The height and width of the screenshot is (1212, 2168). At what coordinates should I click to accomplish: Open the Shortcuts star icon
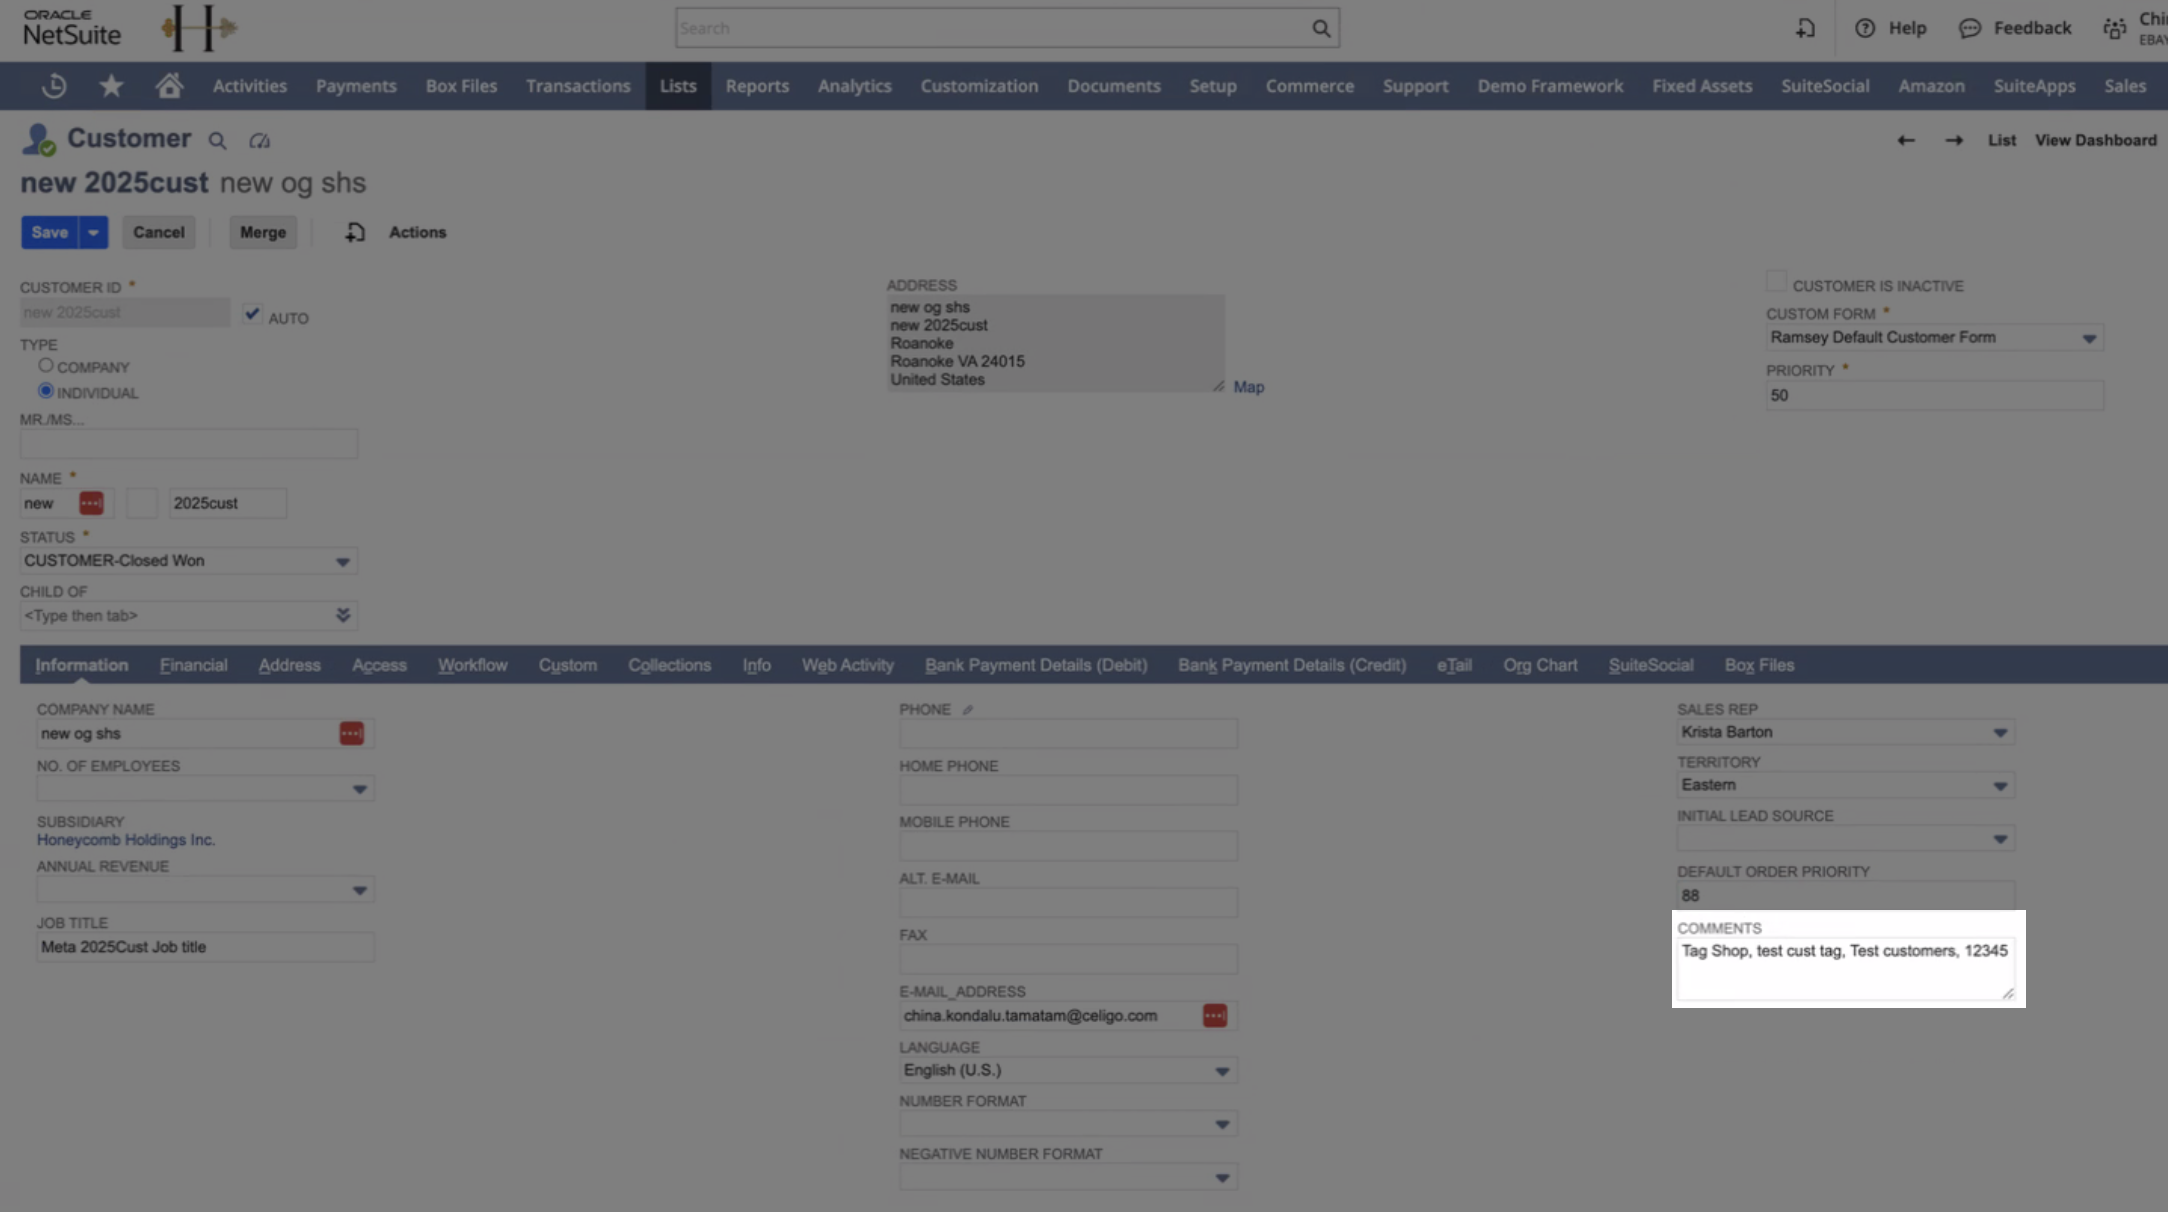[x=111, y=86]
